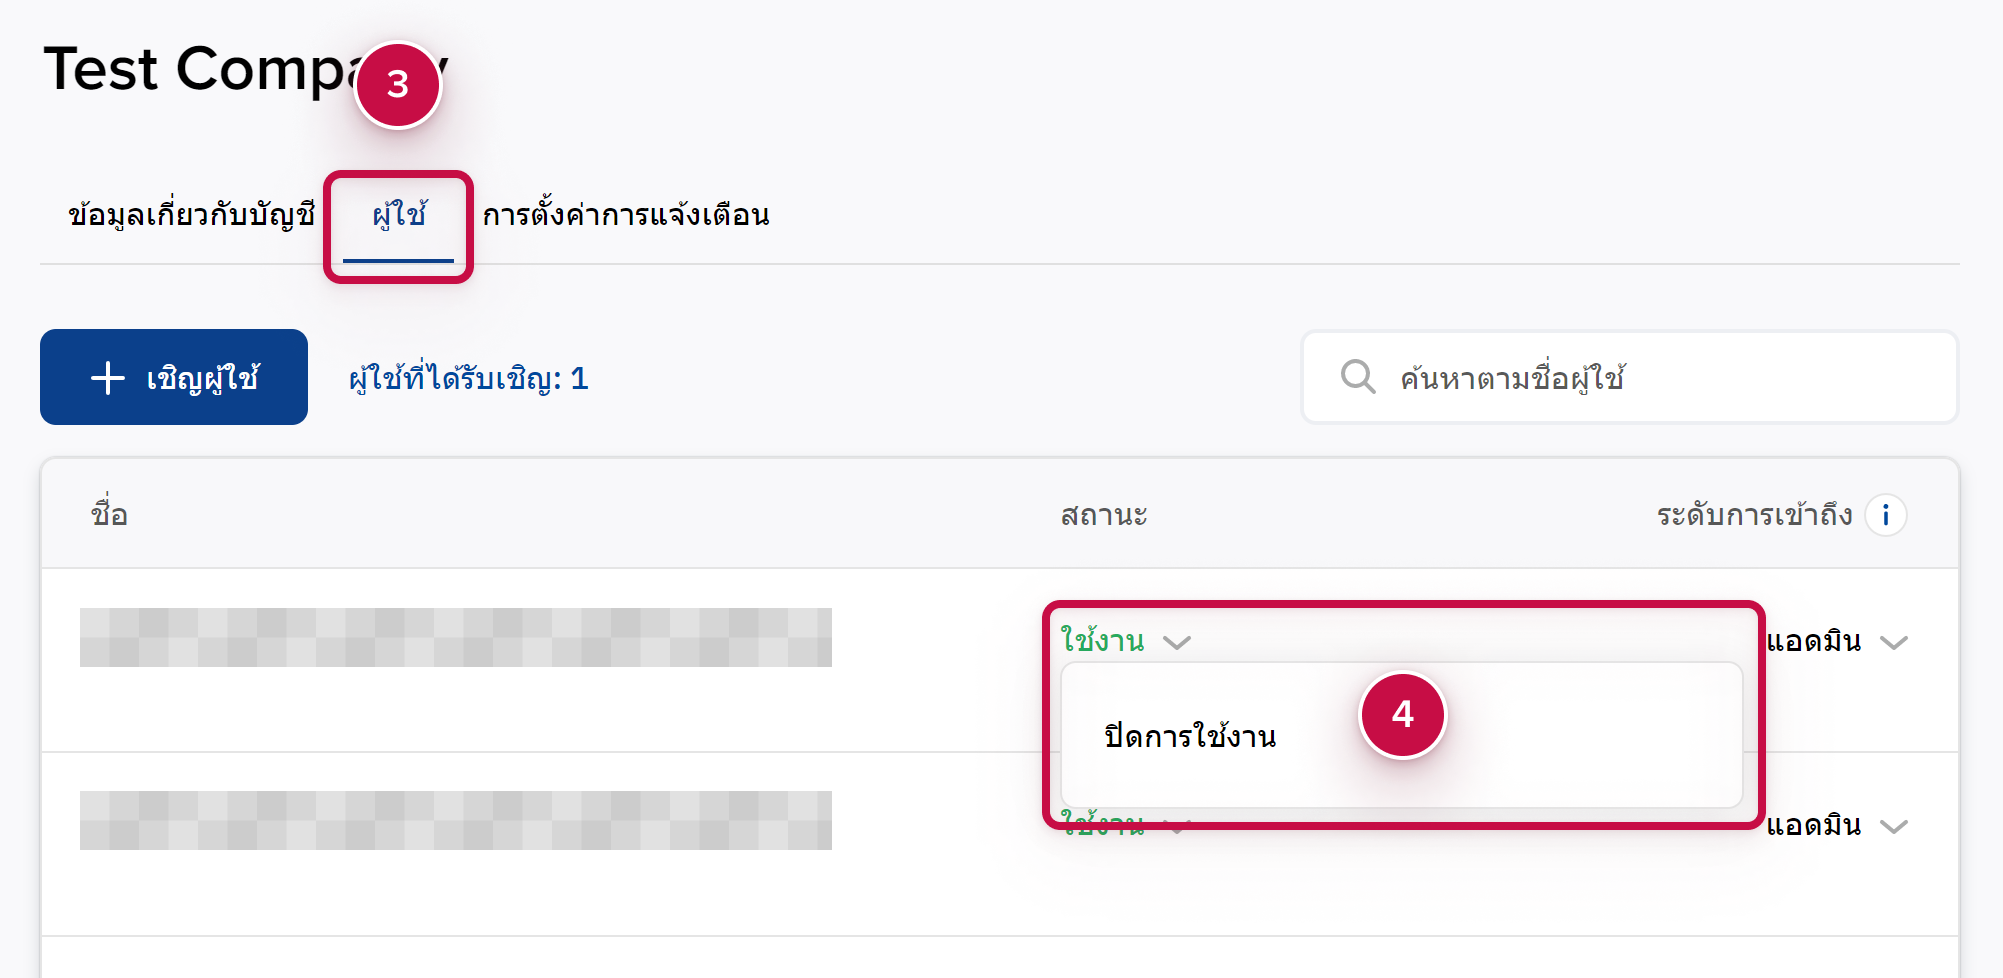This screenshot has height=978, width=2003.
Task: Click the red step 3 badge
Action: click(398, 85)
